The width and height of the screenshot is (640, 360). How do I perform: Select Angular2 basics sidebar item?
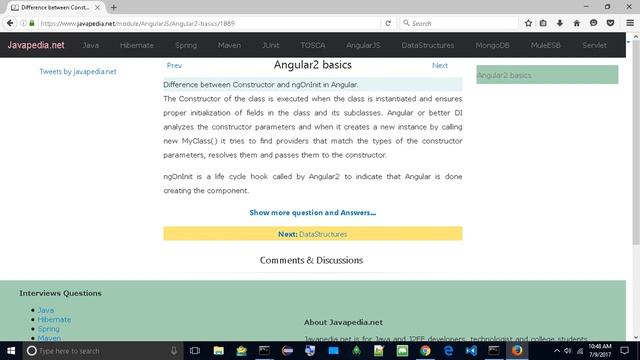(547, 75)
